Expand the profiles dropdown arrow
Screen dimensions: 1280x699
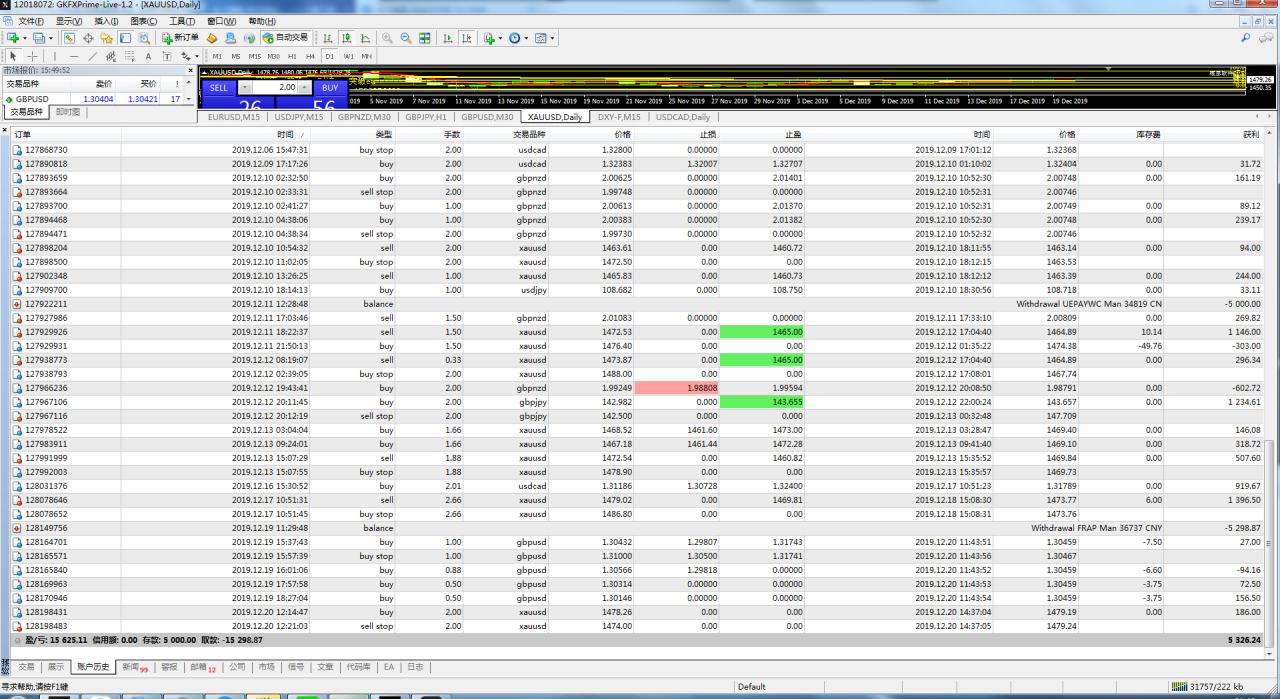[51, 38]
